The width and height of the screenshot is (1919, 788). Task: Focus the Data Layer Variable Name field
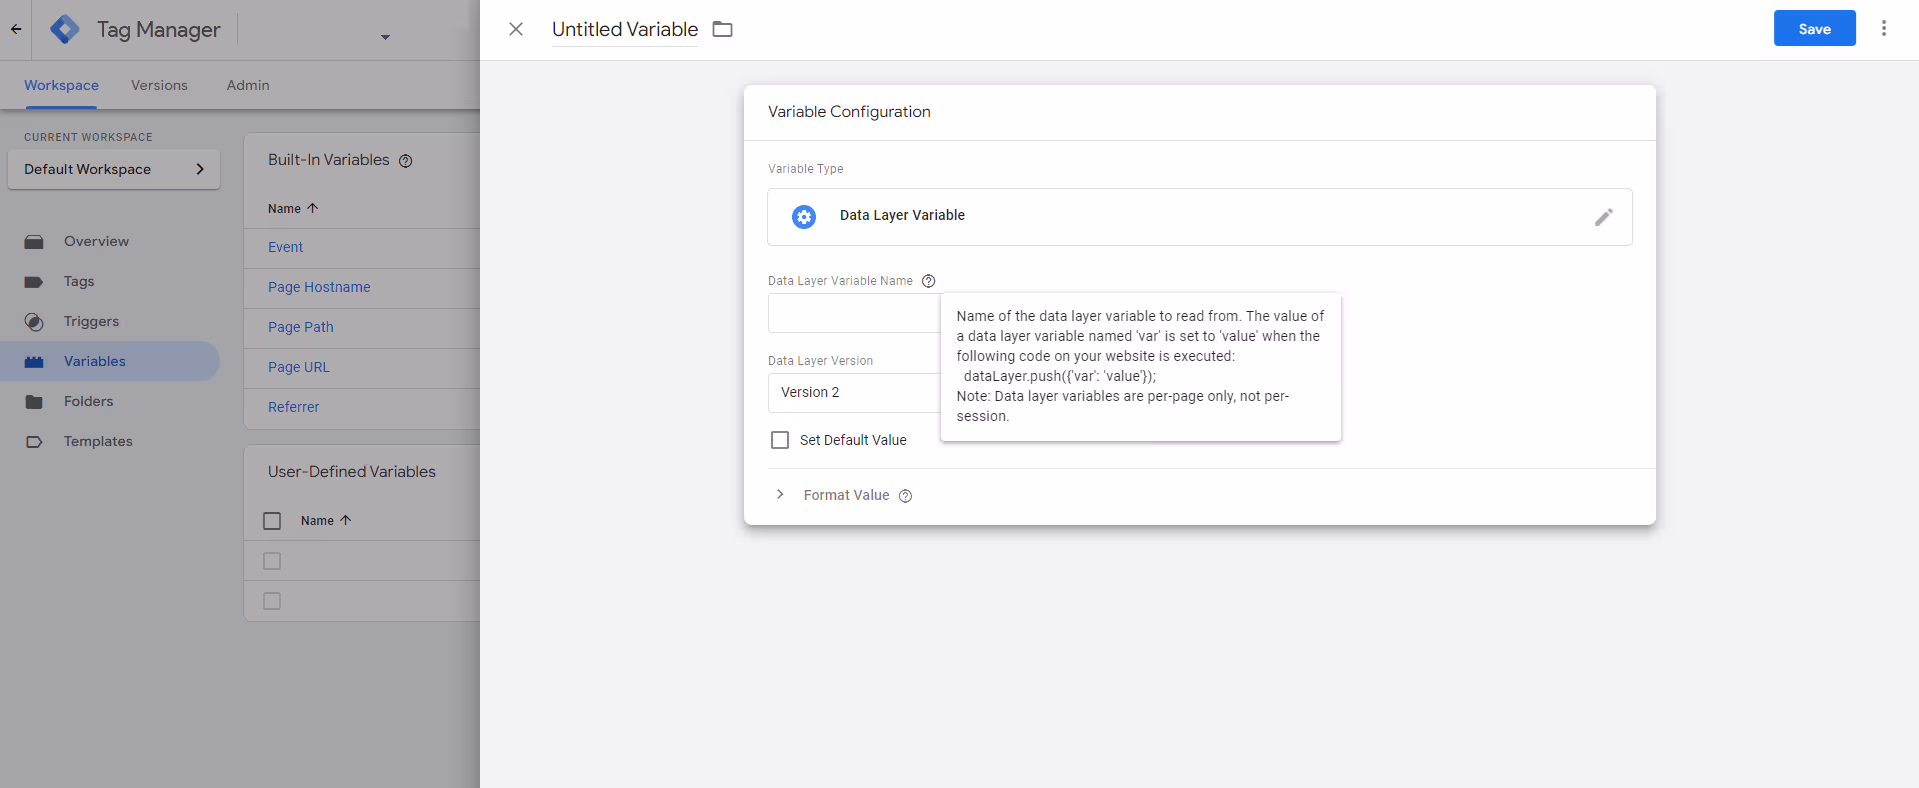coord(854,313)
